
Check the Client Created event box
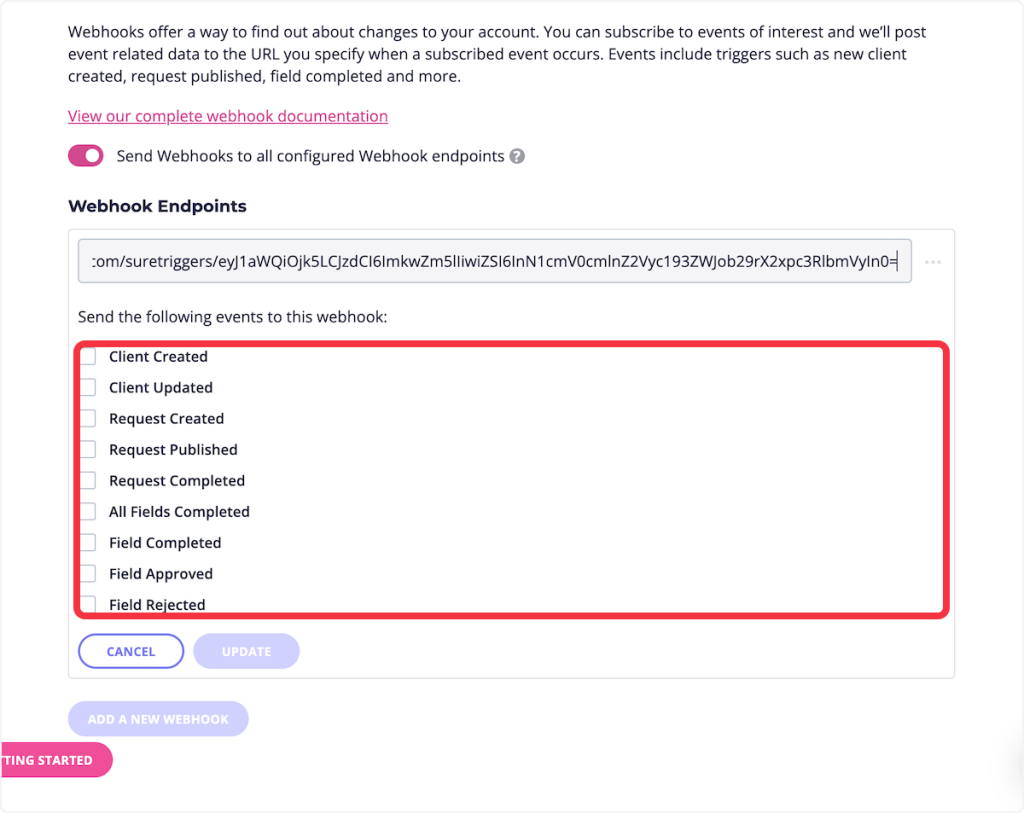click(x=89, y=357)
